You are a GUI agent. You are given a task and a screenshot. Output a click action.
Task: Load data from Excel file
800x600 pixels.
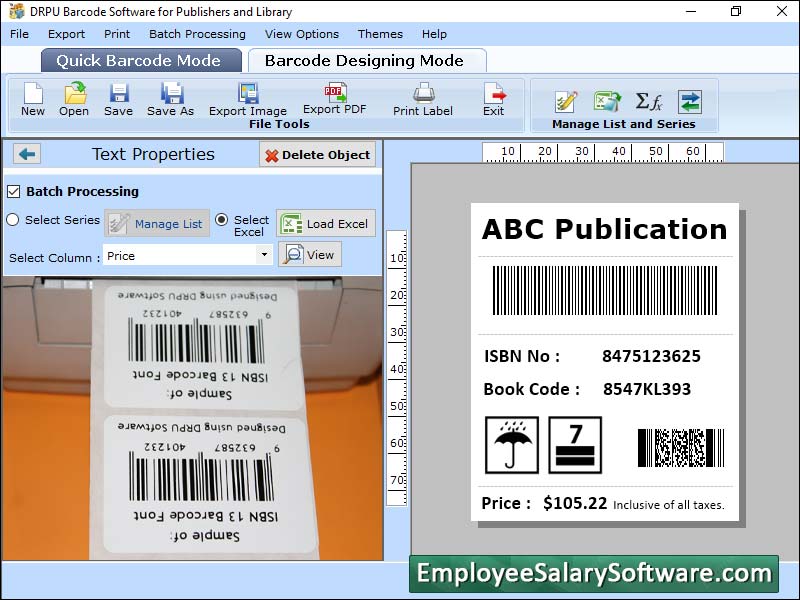(326, 221)
